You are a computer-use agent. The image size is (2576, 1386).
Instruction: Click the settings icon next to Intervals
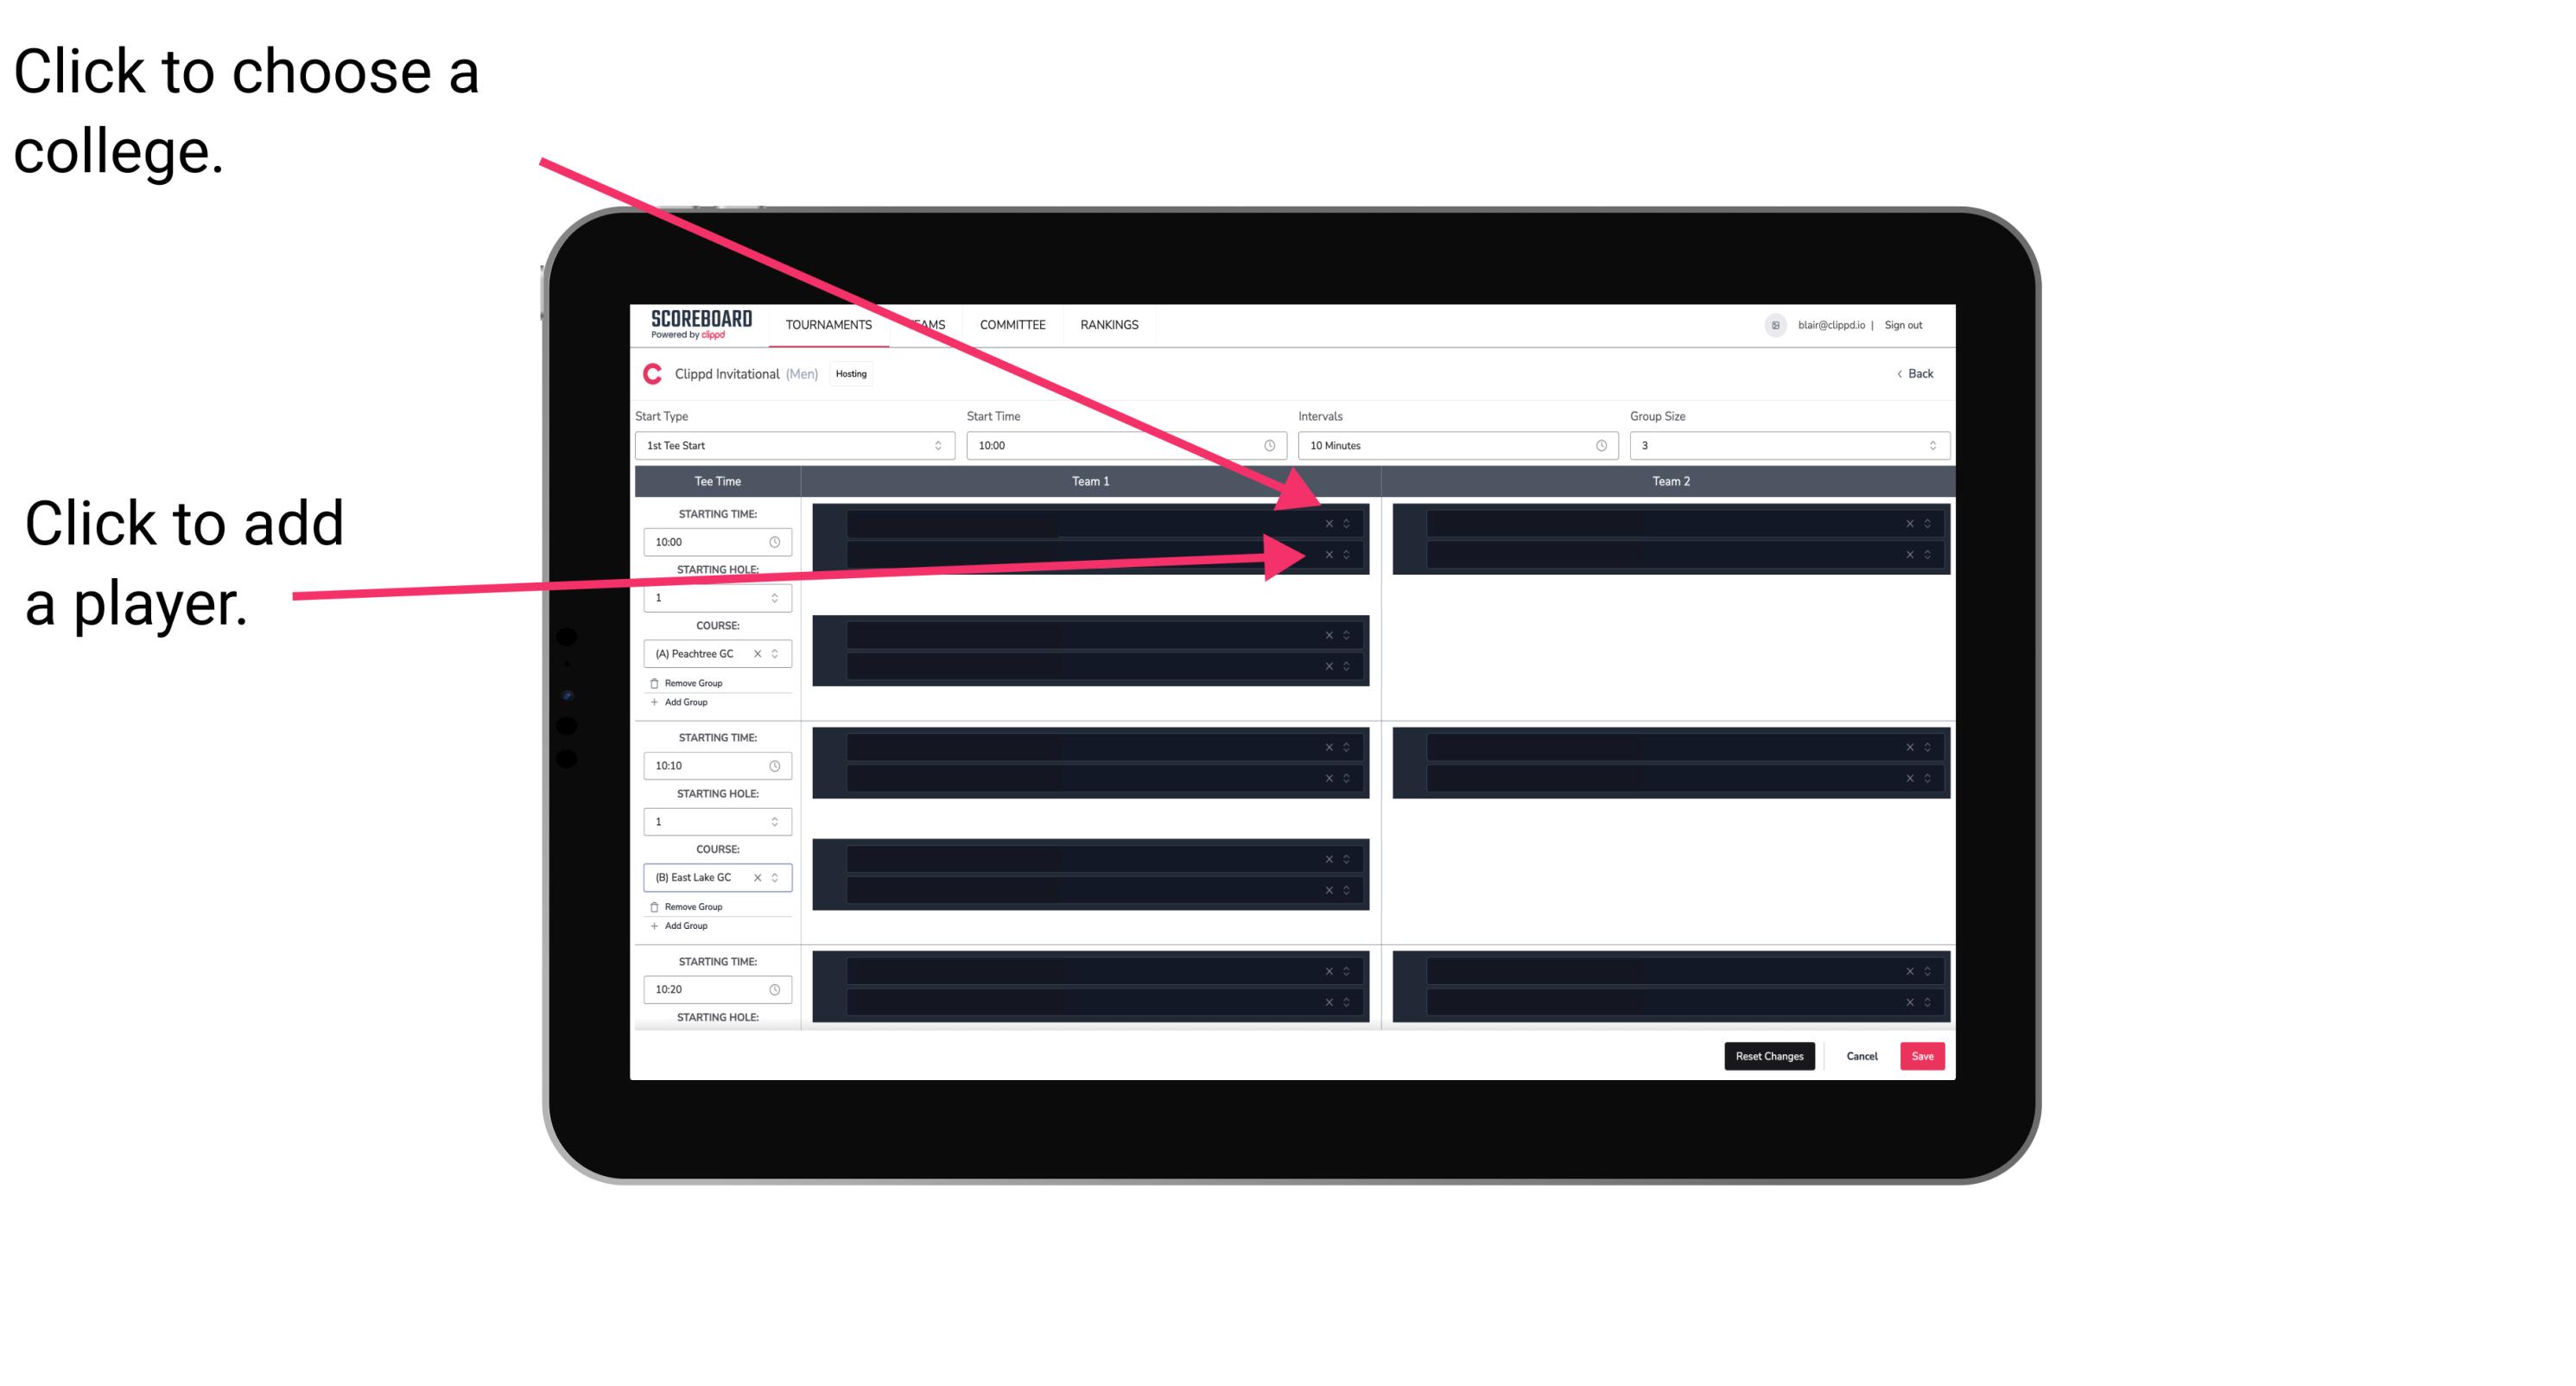pyautogui.click(x=1600, y=446)
